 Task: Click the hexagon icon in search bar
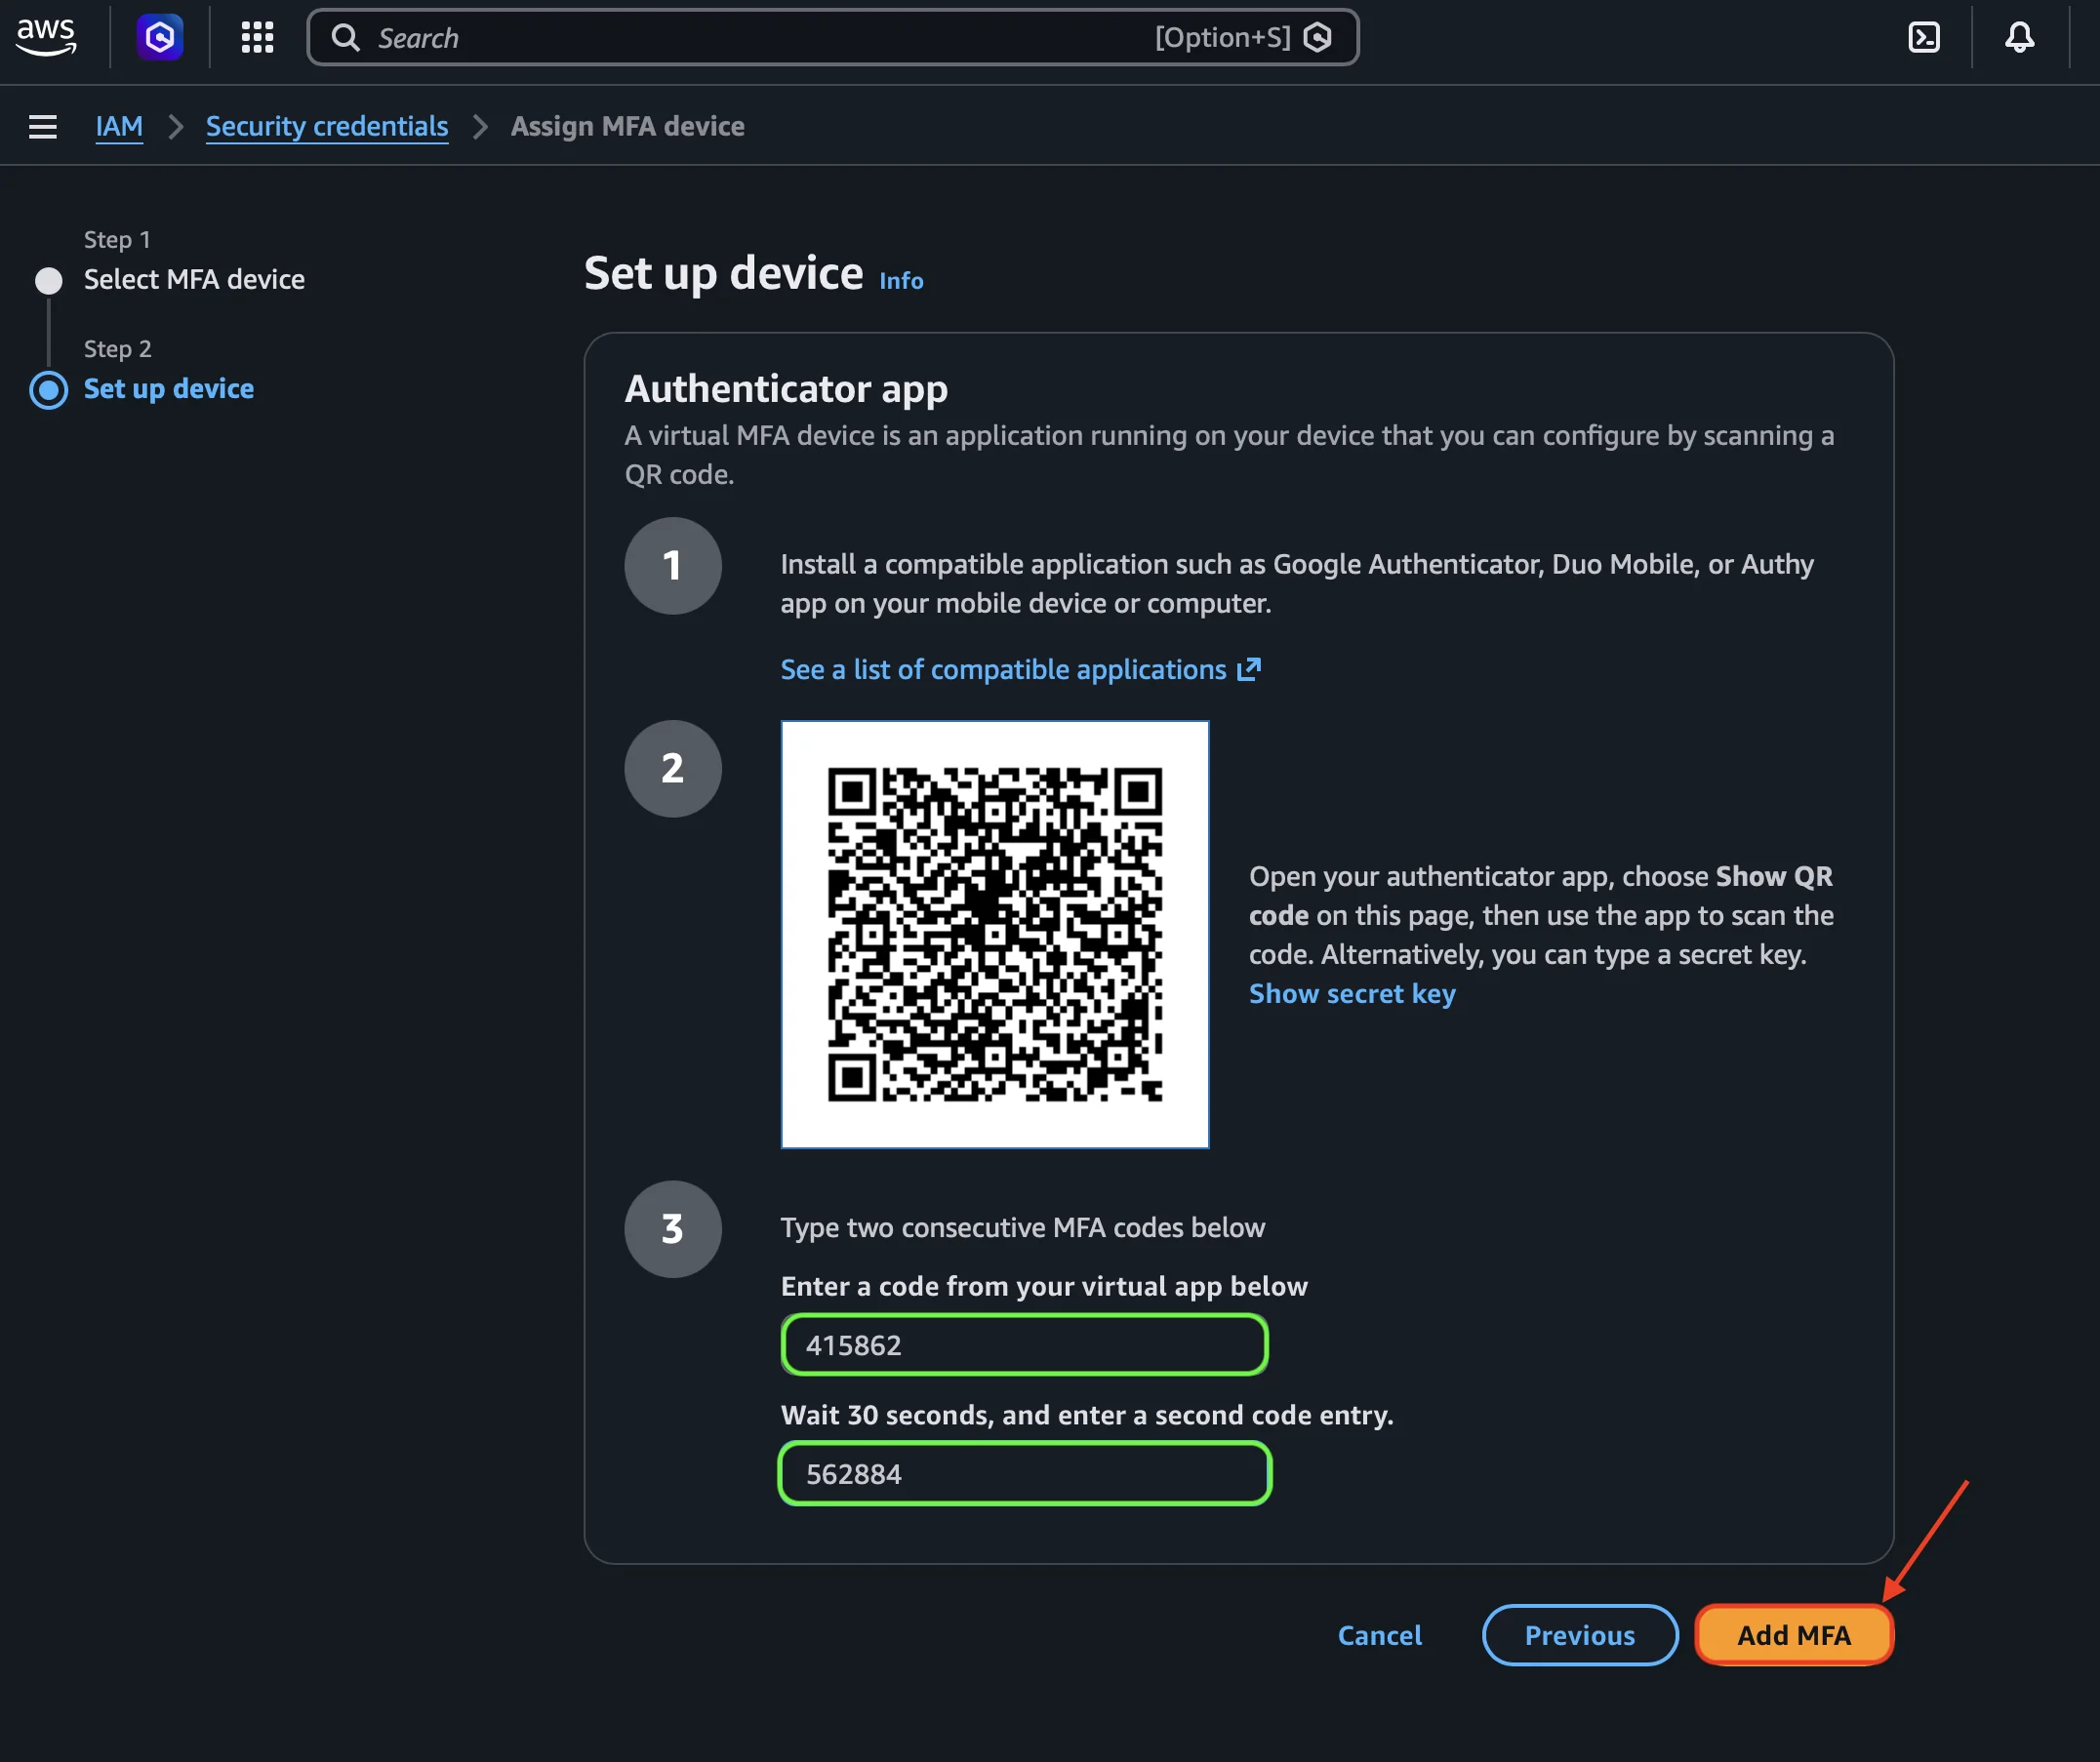(1318, 37)
